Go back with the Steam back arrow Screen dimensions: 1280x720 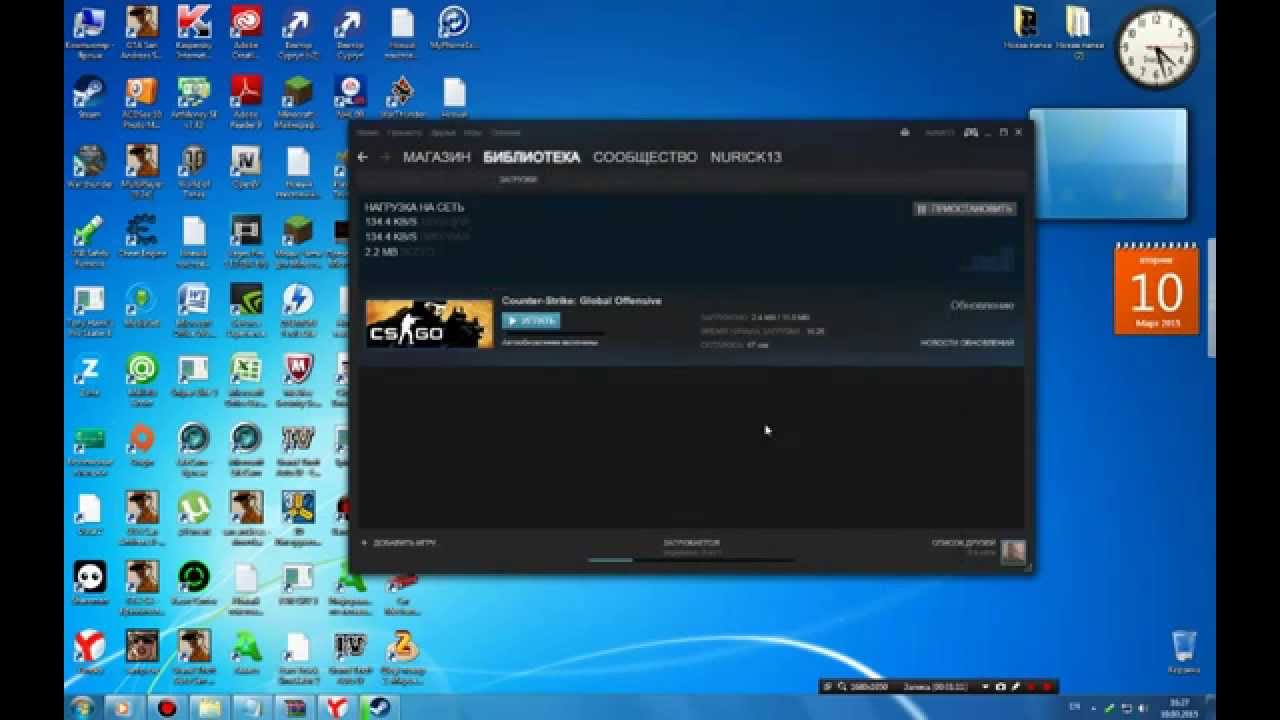point(362,157)
